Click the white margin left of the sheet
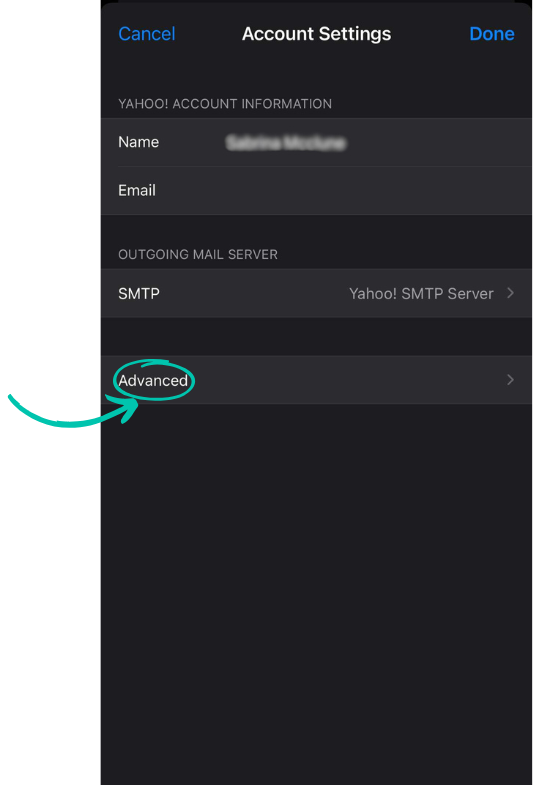Viewport: 541px width, 785px height. 50,200
